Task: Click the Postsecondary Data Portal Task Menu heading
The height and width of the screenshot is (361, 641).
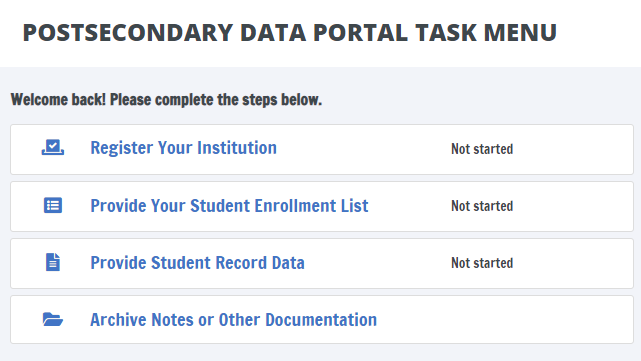Action: [290, 33]
